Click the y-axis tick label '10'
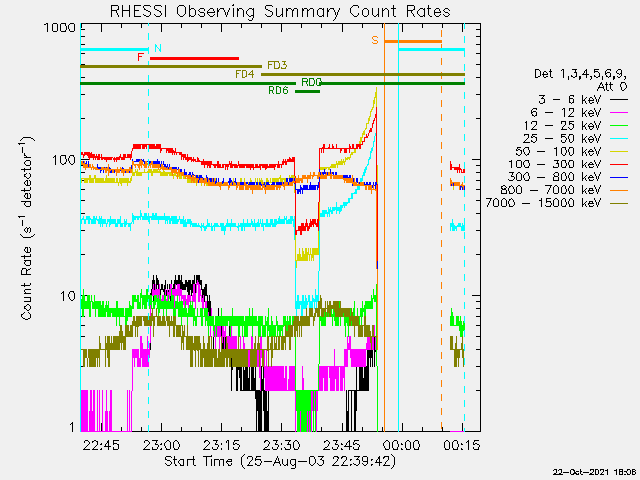This screenshot has width=640, height=480. pos(68,296)
